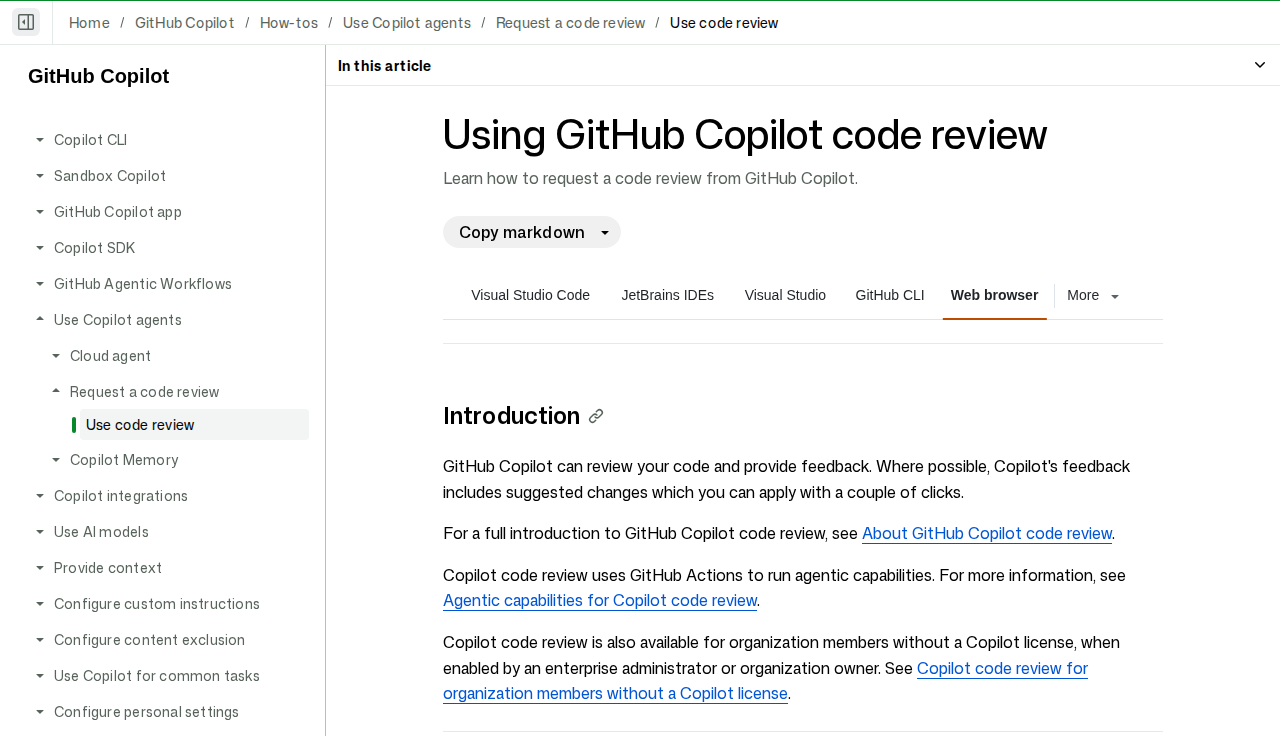Expand Copilot SDK arrow

(40, 248)
